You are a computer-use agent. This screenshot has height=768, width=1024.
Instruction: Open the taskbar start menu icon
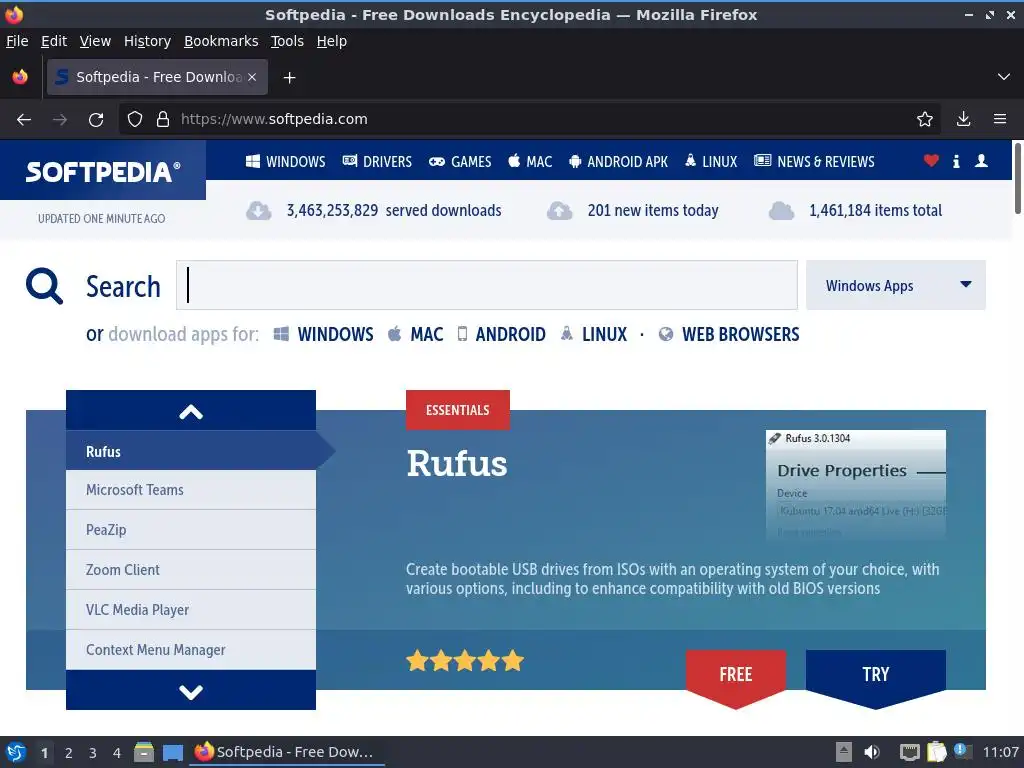pyautogui.click(x=16, y=752)
